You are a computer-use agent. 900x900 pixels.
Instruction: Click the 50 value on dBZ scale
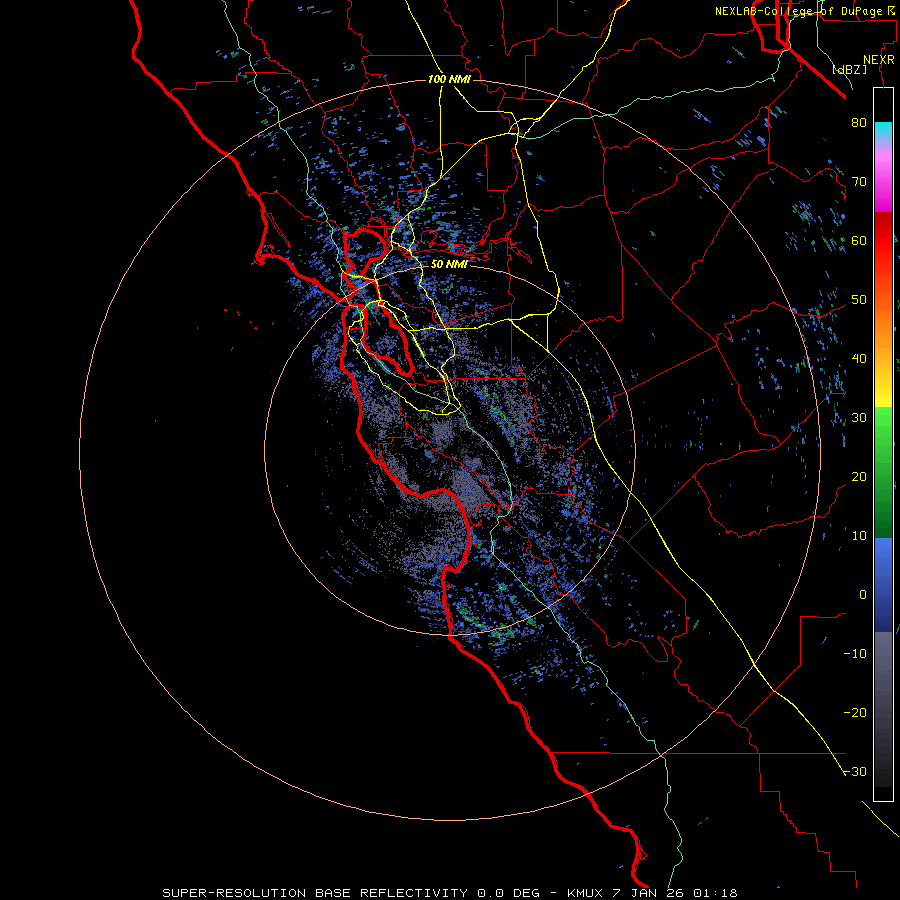point(859,300)
